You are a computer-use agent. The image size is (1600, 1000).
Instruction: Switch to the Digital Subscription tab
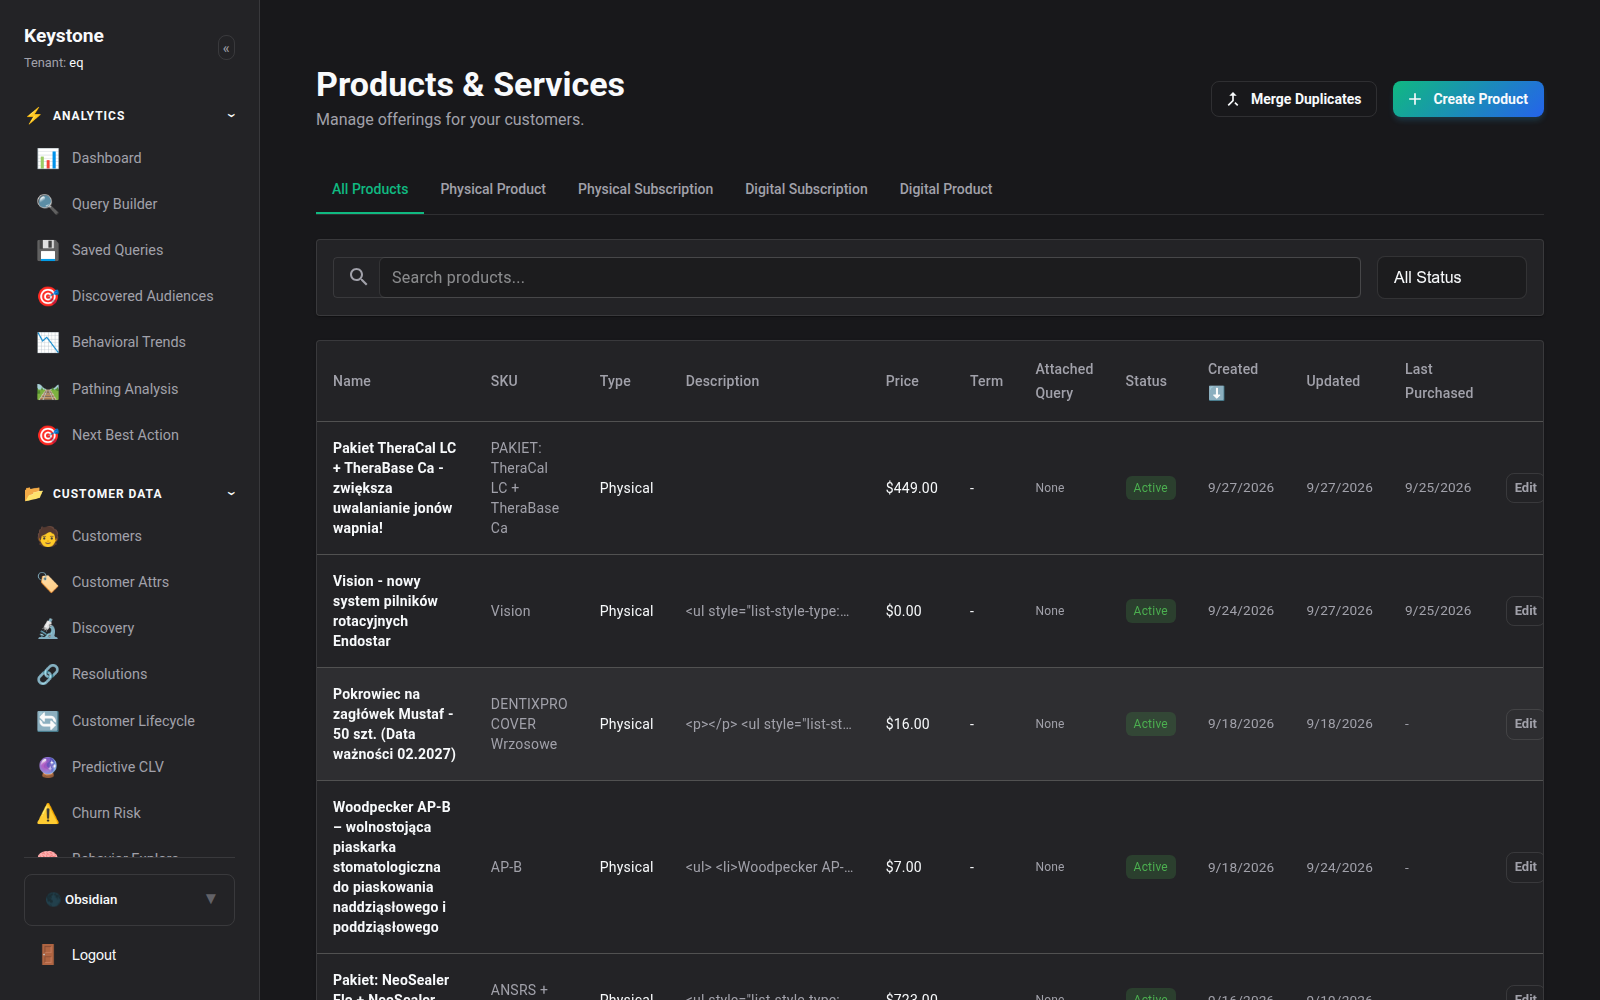pyautogui.click(x=806, y=189)
